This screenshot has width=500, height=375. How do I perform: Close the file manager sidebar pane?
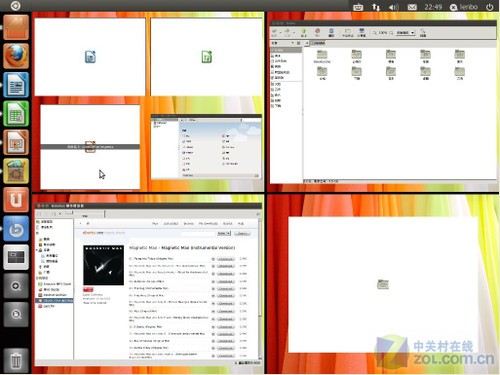point(298,43)
